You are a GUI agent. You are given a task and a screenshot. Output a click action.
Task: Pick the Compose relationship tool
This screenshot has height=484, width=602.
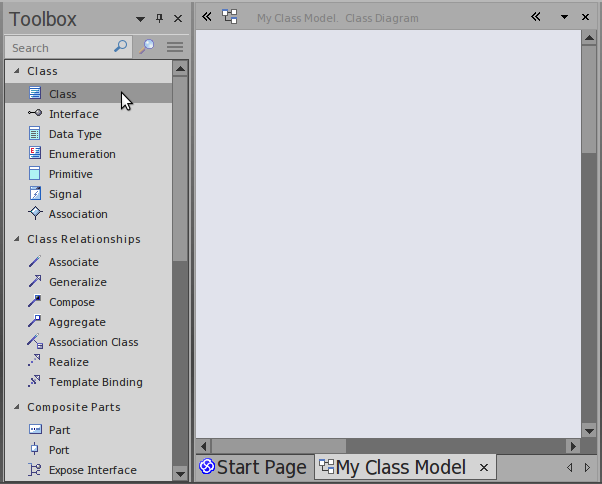coord(71,302)
